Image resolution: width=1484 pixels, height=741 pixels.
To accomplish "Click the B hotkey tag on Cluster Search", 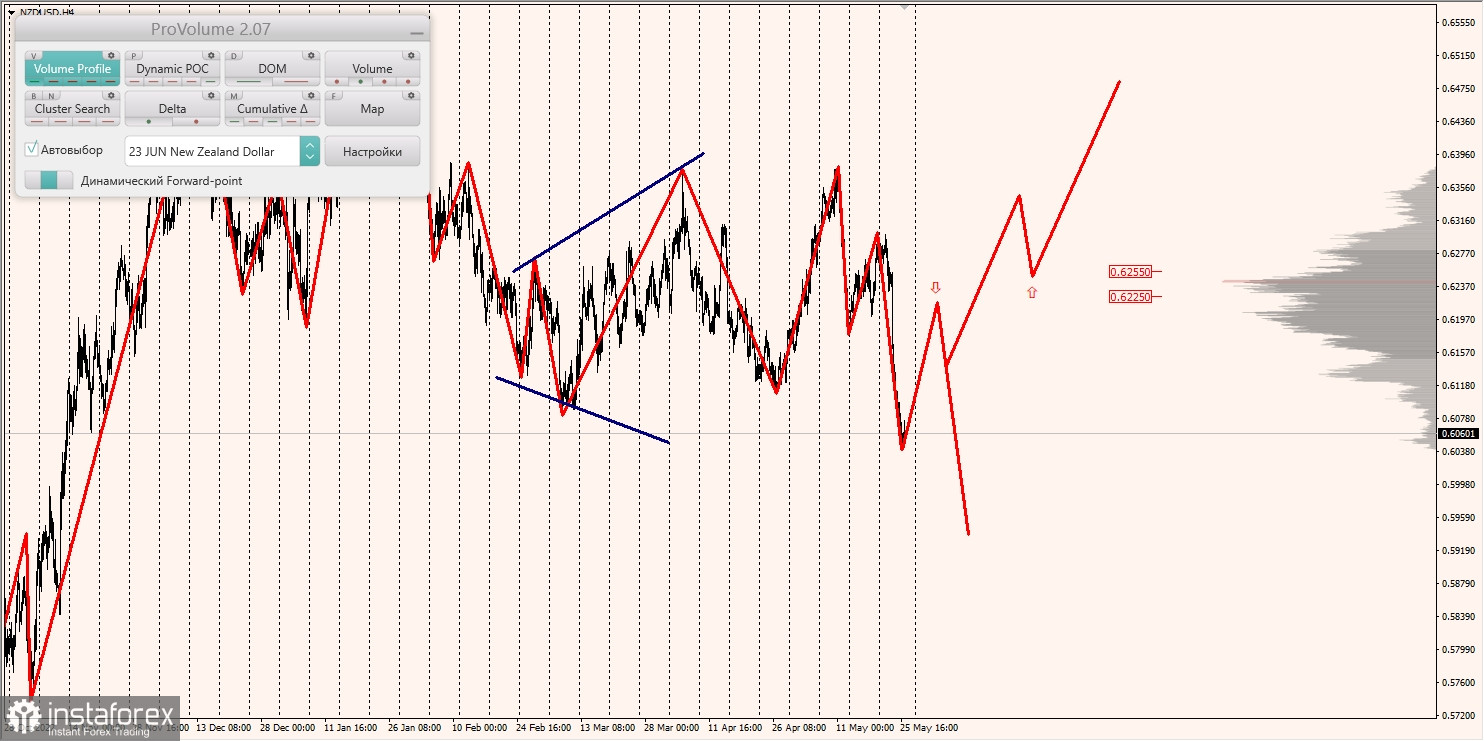I will 35,96.
